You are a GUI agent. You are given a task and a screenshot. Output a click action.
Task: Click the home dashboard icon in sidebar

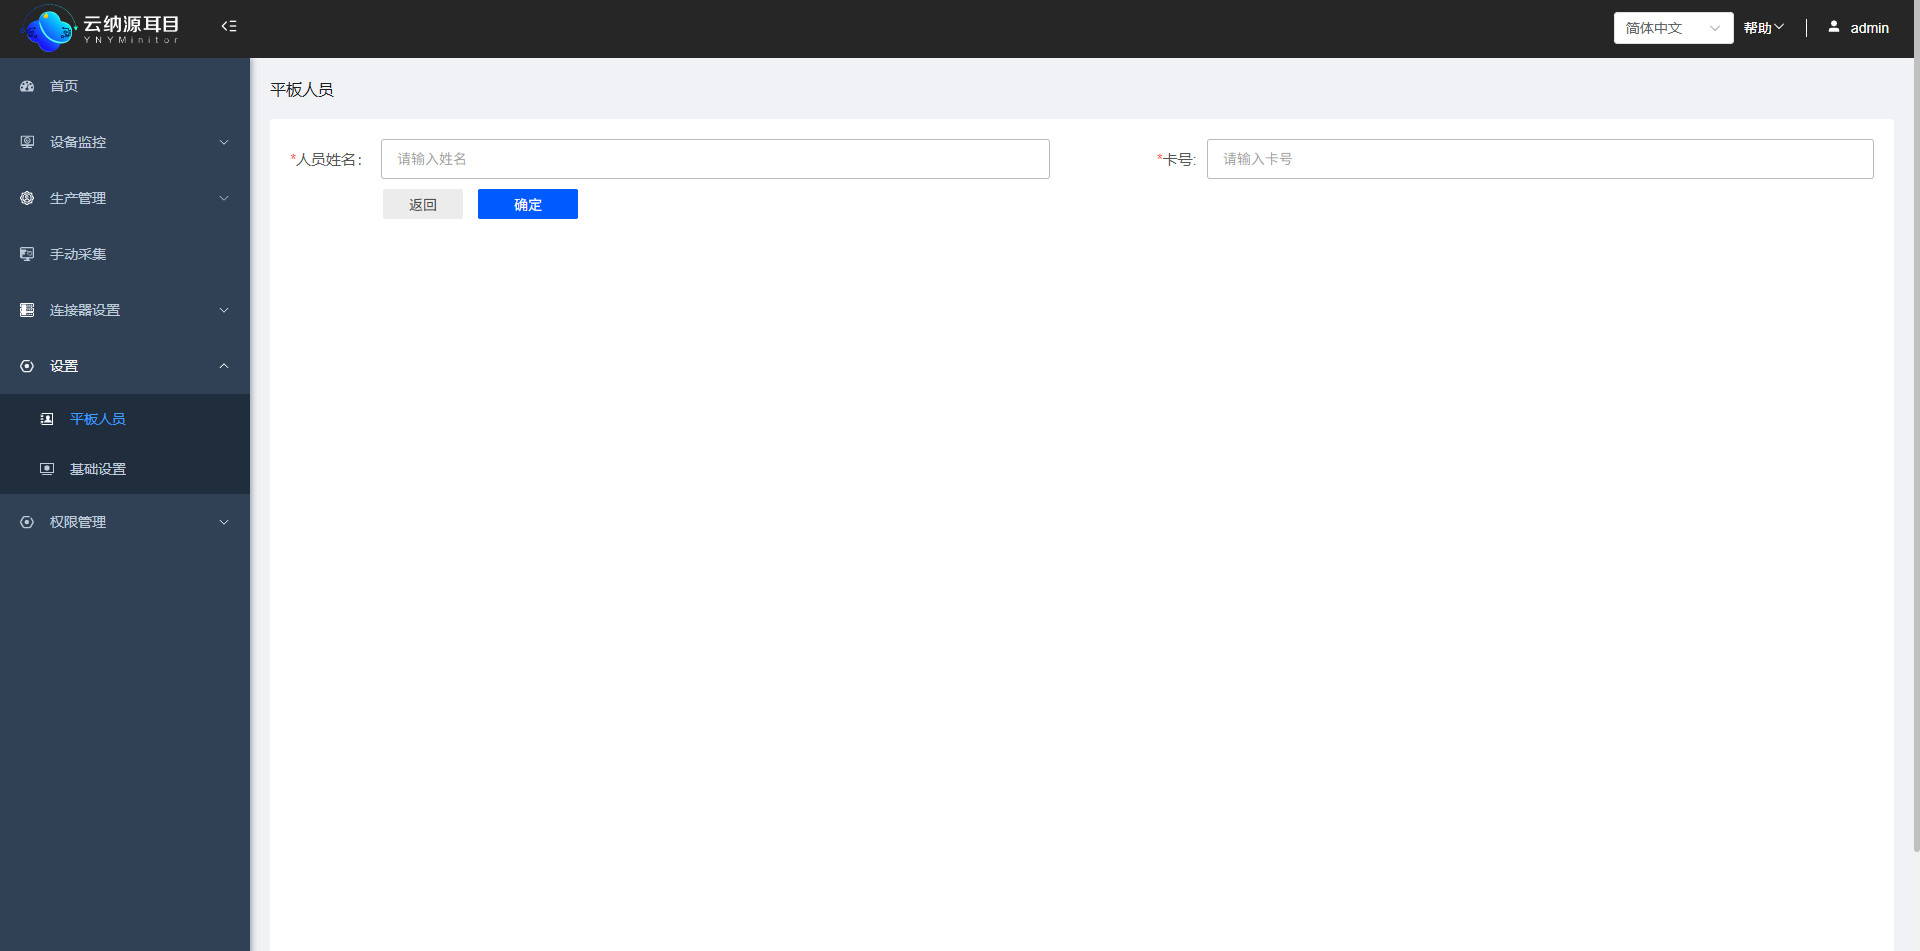coord(27,86)
